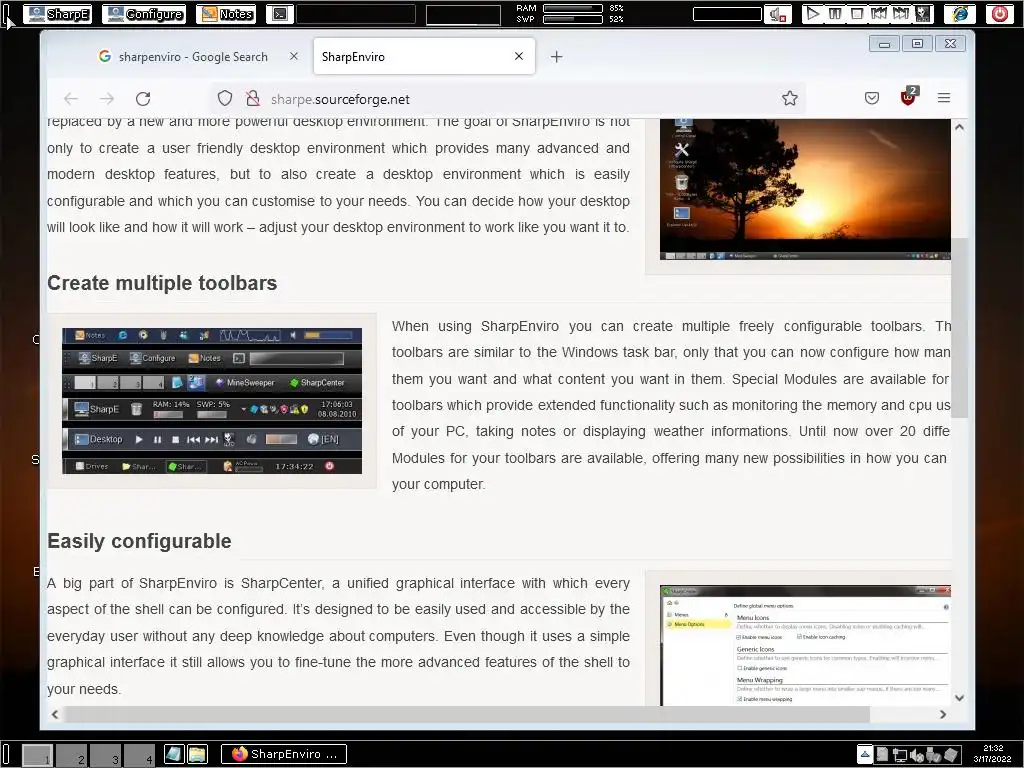Switch to virtual desktop 2
Viewport: 1024px width, 768px height.
(71, 755)
